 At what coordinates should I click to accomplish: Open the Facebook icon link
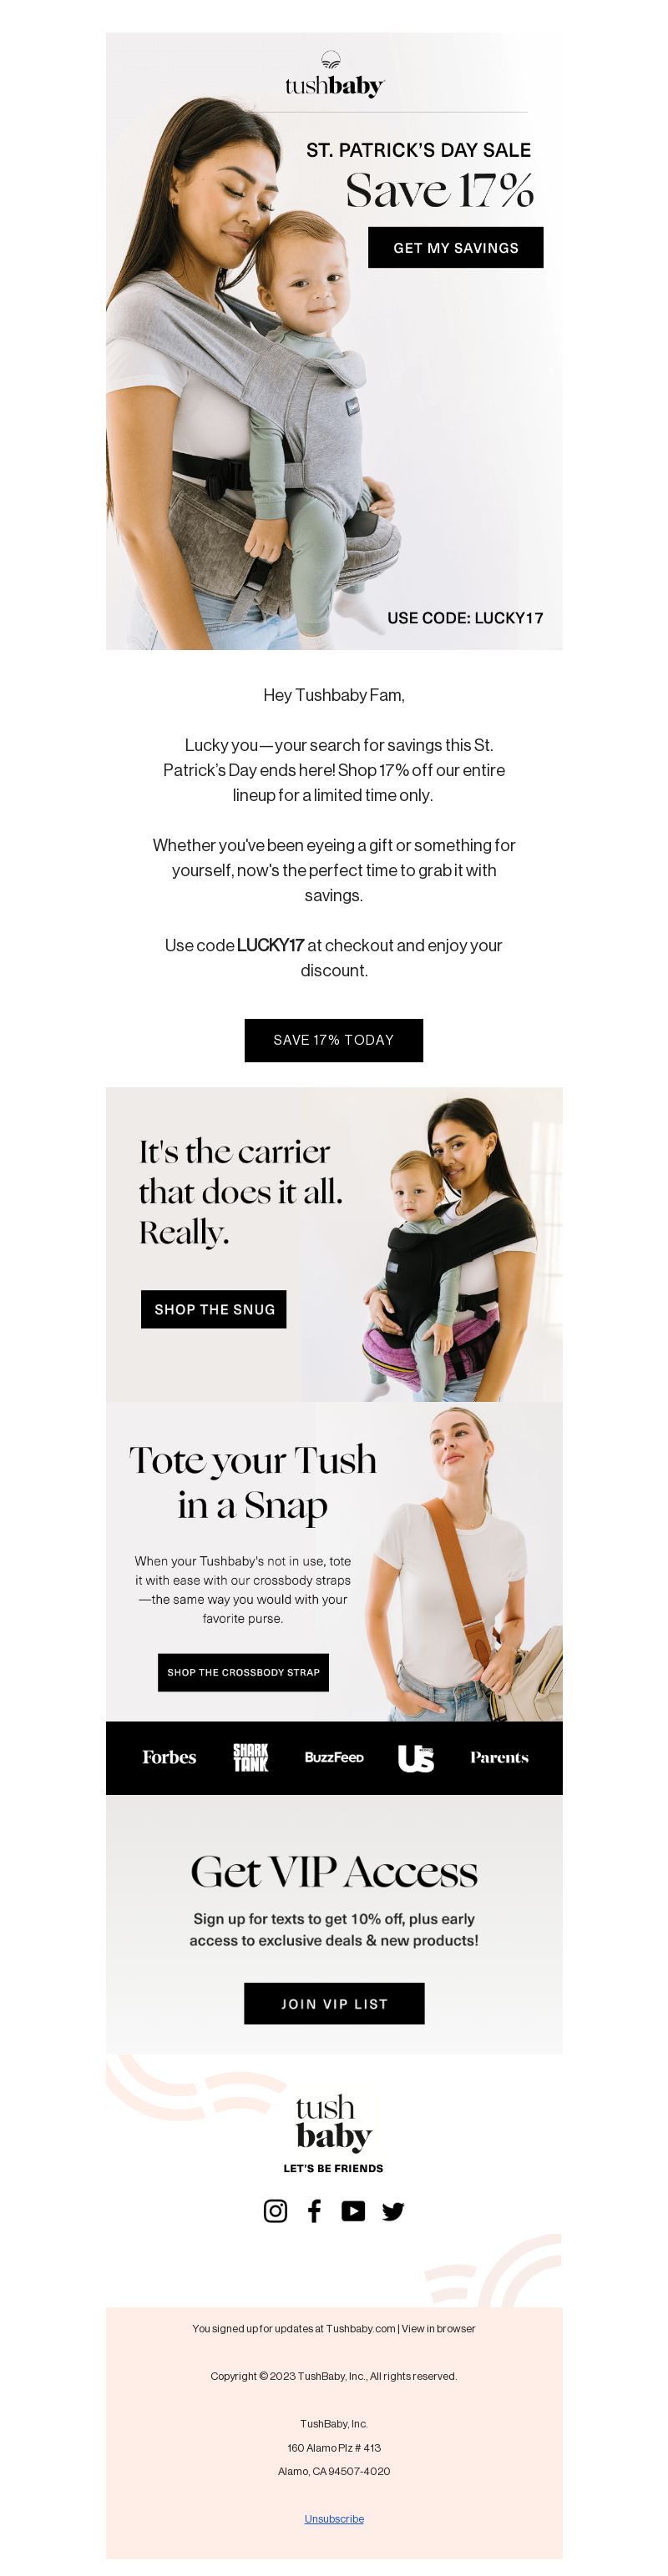point(314,2211)
